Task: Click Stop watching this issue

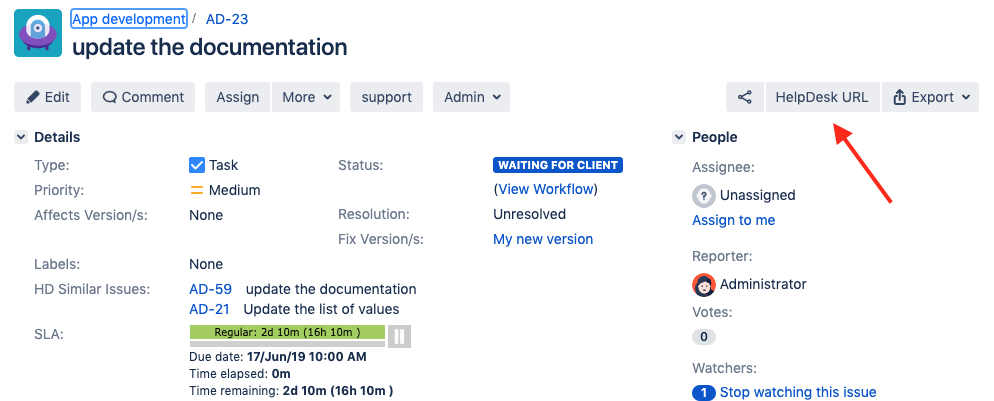Action: (x=797, y=392)
